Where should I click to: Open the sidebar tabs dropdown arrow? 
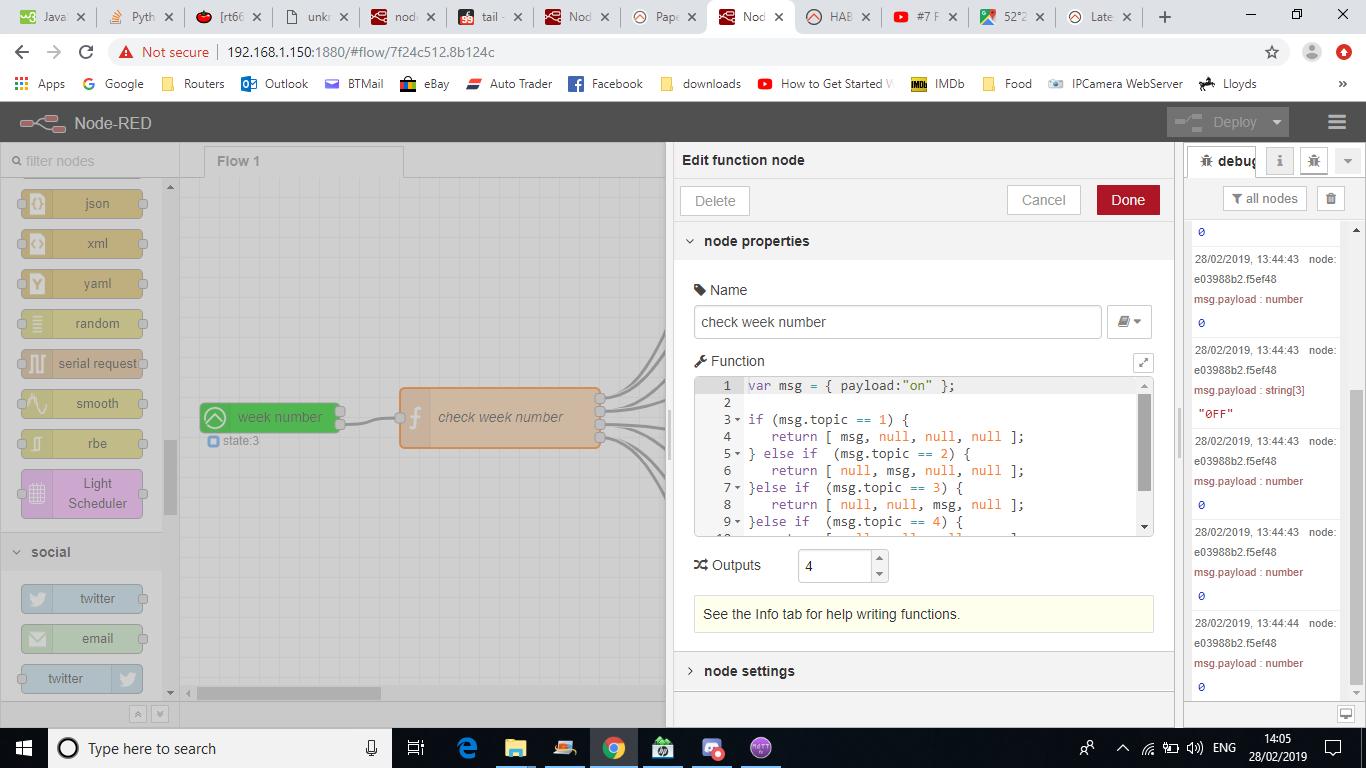[x=1348, y=161]
